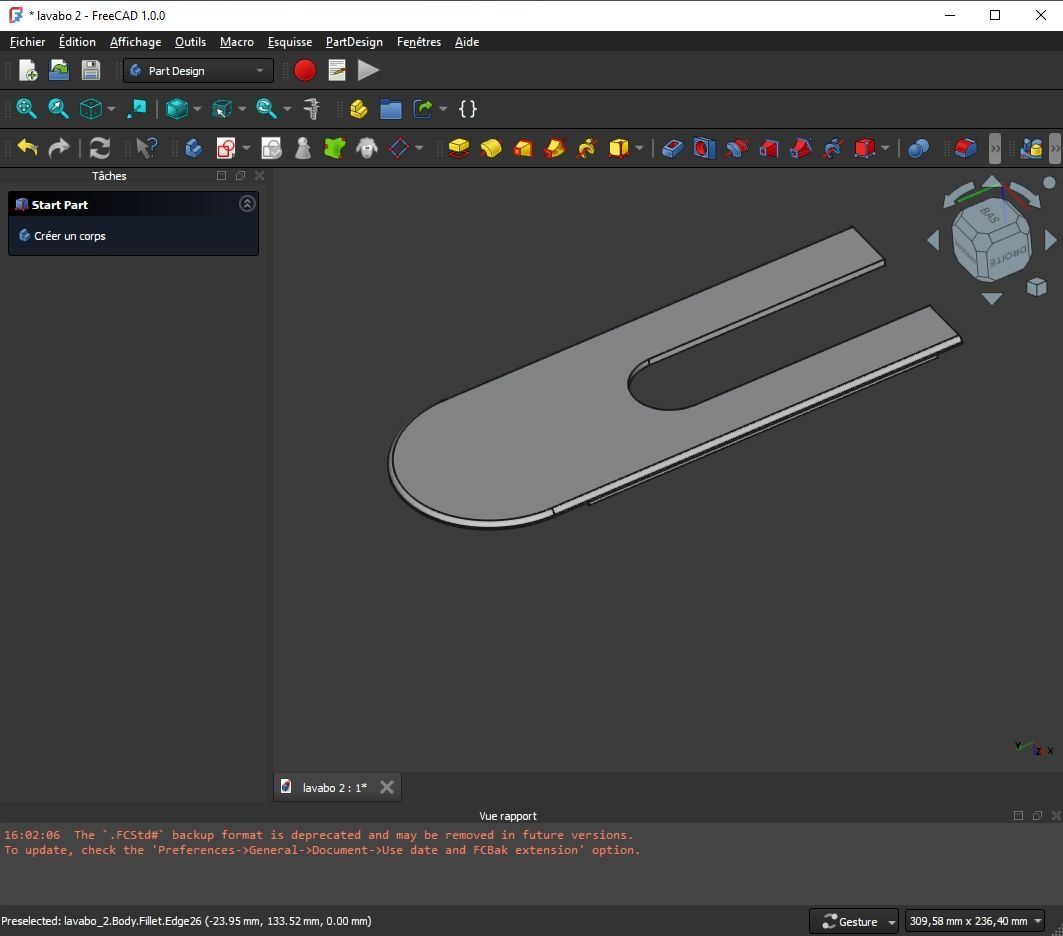
Task: Select the Hole tool icon
Action: pos(705,148)
